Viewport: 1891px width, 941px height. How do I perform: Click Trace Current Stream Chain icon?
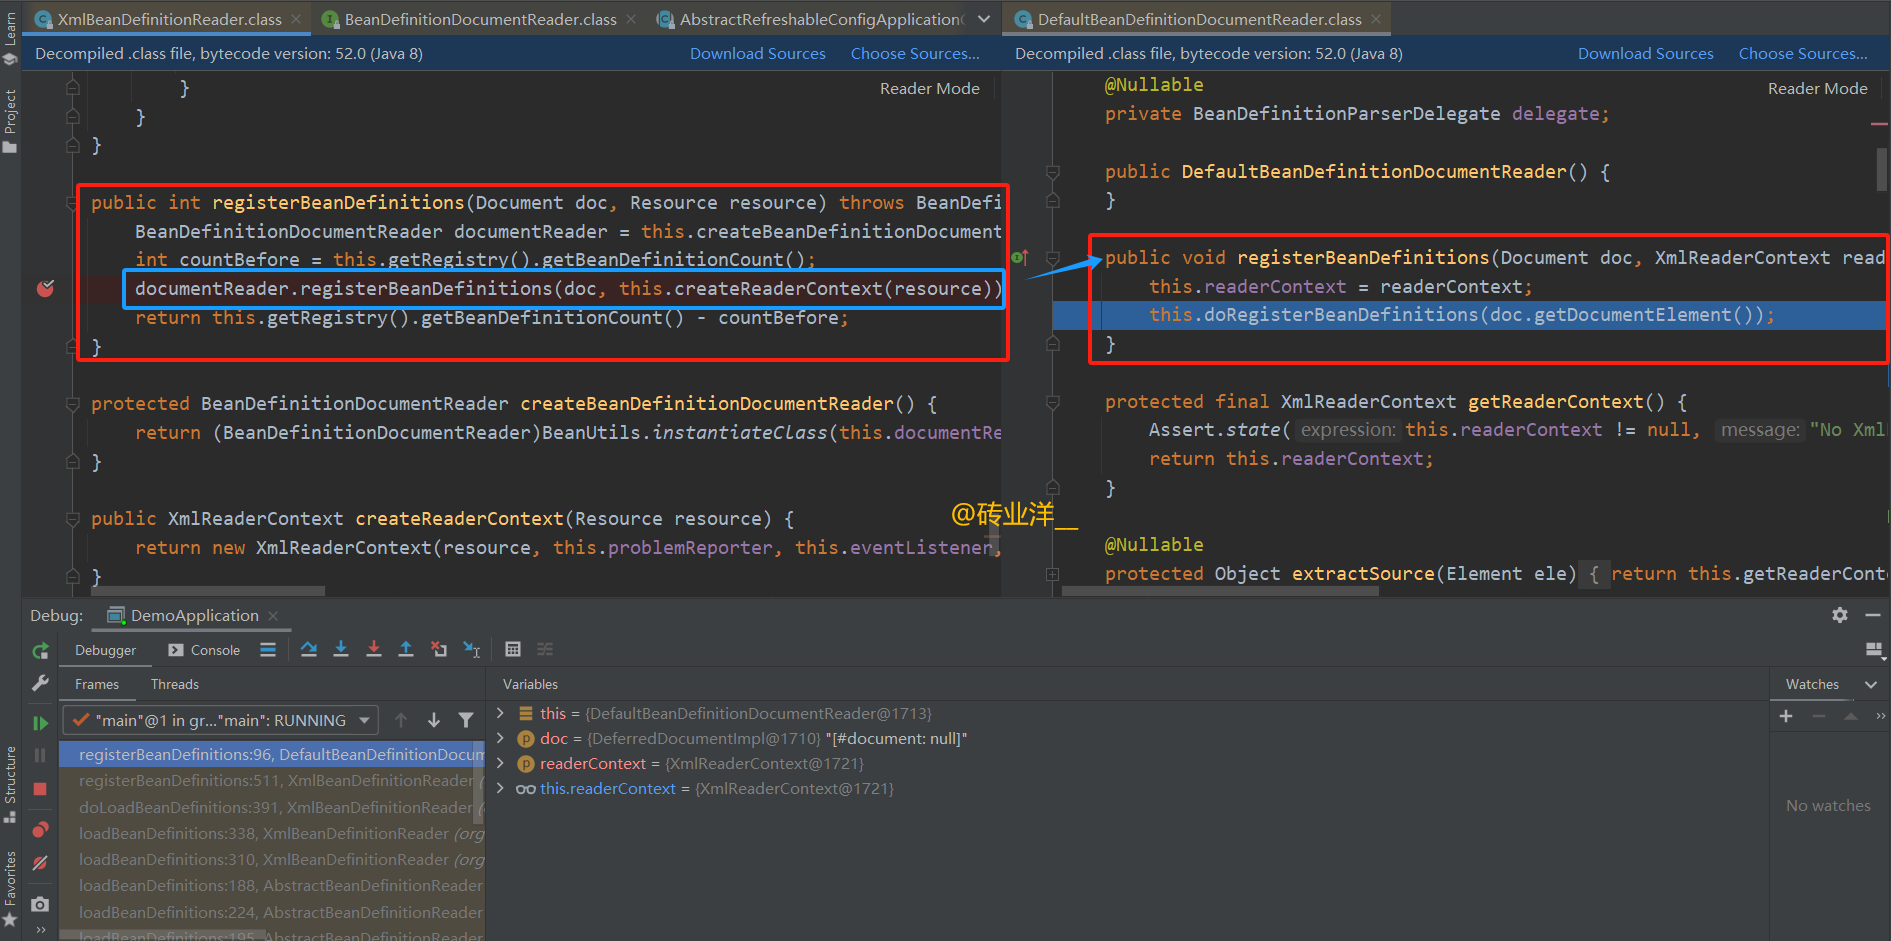coord(545,649)
